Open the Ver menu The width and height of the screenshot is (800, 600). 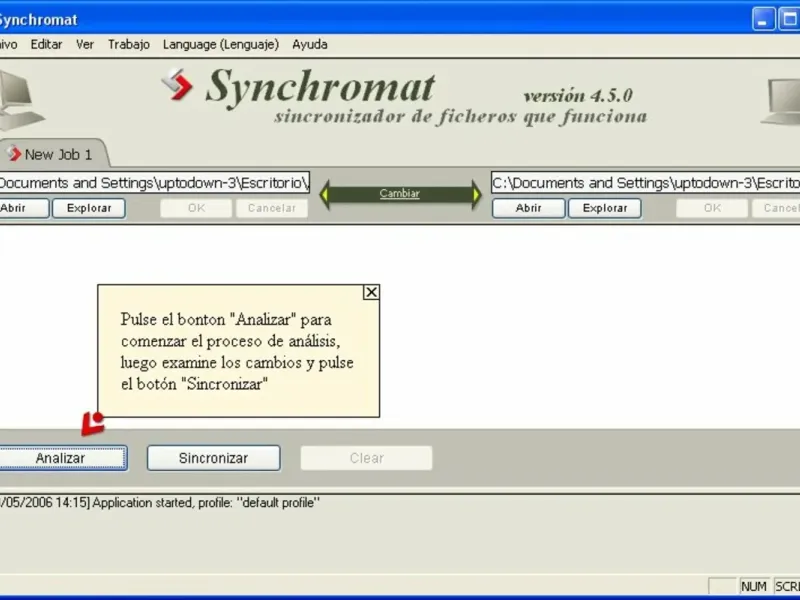[x=85, y=44]
